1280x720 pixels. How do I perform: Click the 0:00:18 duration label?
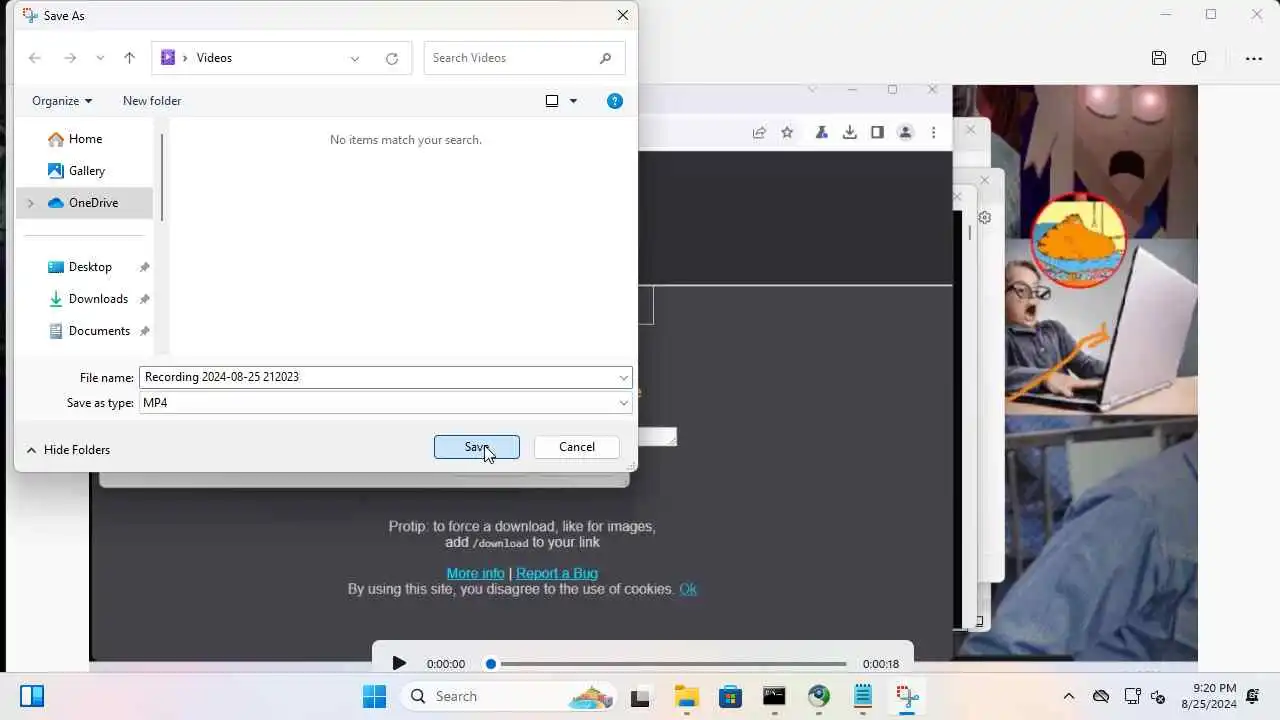(881, 664)
